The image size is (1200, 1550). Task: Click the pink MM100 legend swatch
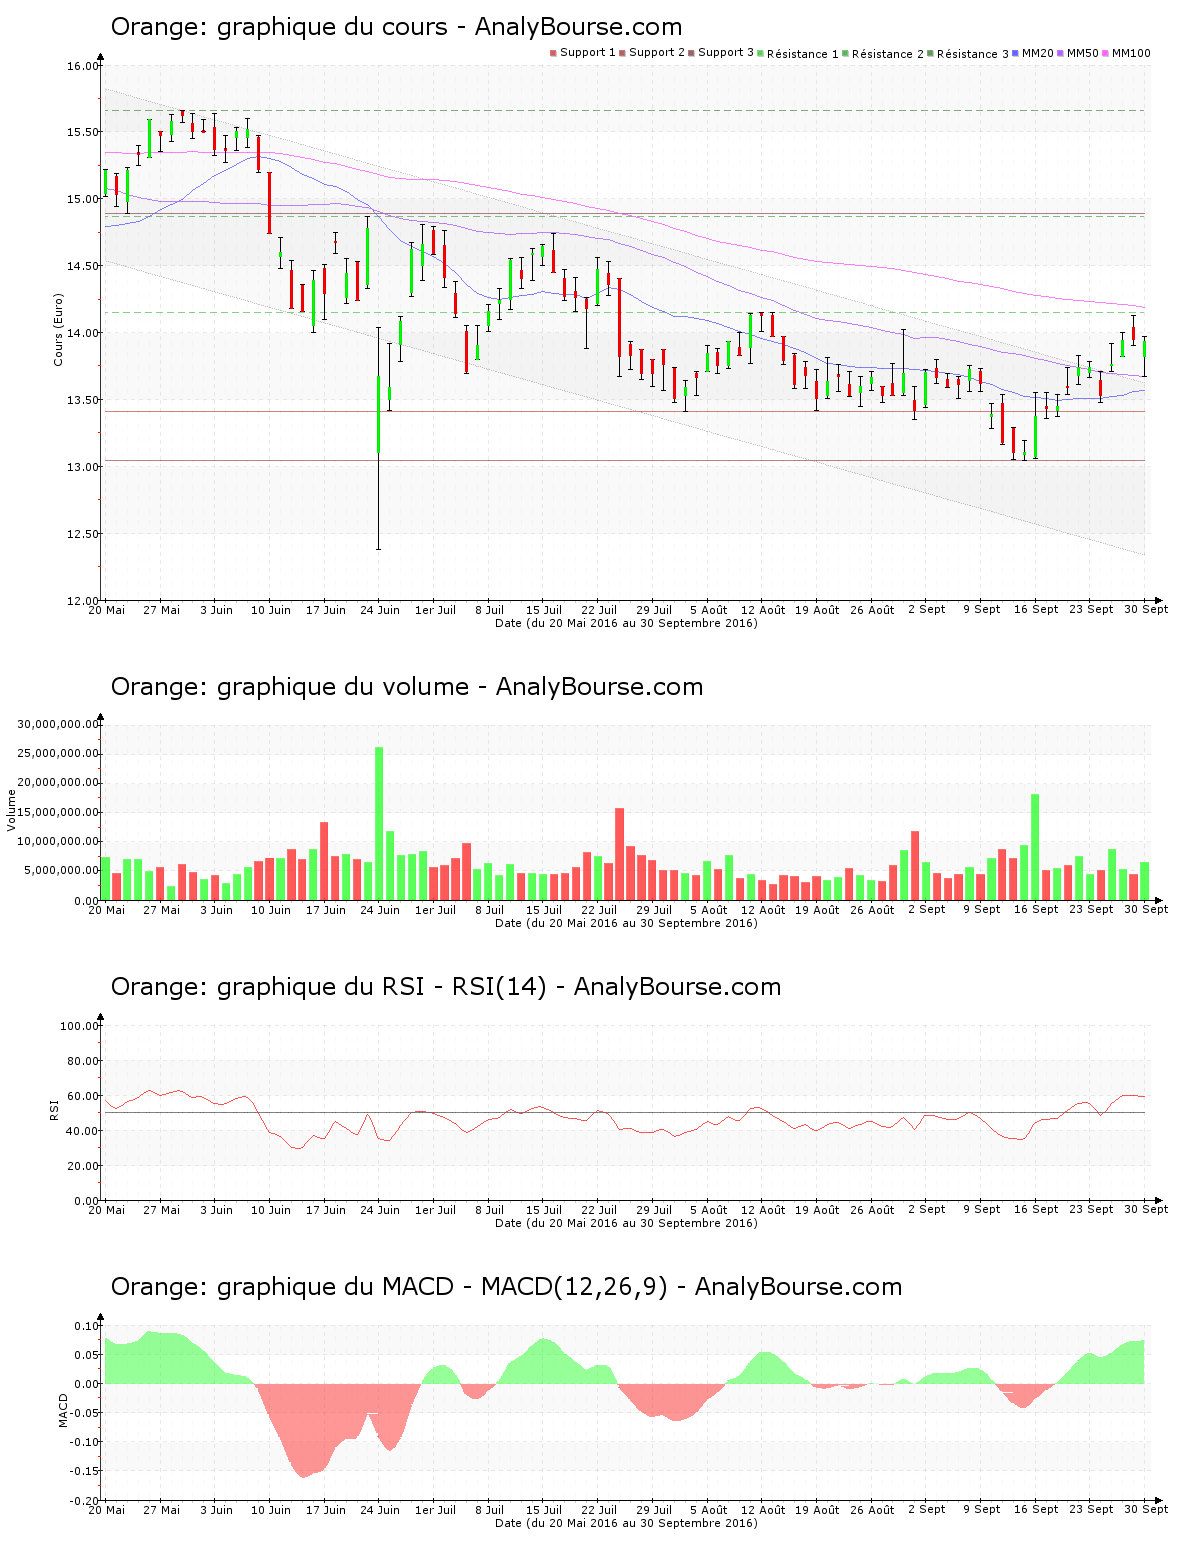point(1105,53)
